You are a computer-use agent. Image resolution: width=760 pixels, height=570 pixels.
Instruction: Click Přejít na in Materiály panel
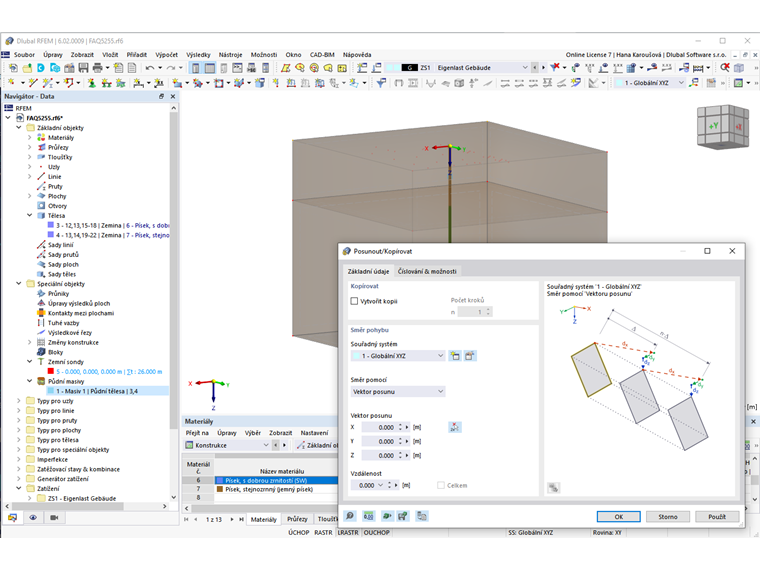(197, 433)
